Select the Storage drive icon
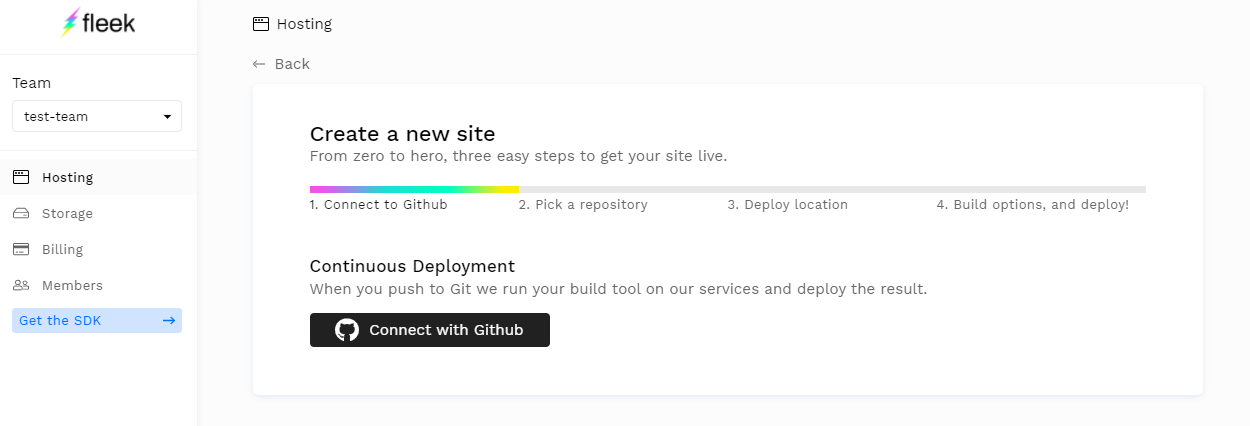The image size is (1250, 426). (x=21, y=213)
